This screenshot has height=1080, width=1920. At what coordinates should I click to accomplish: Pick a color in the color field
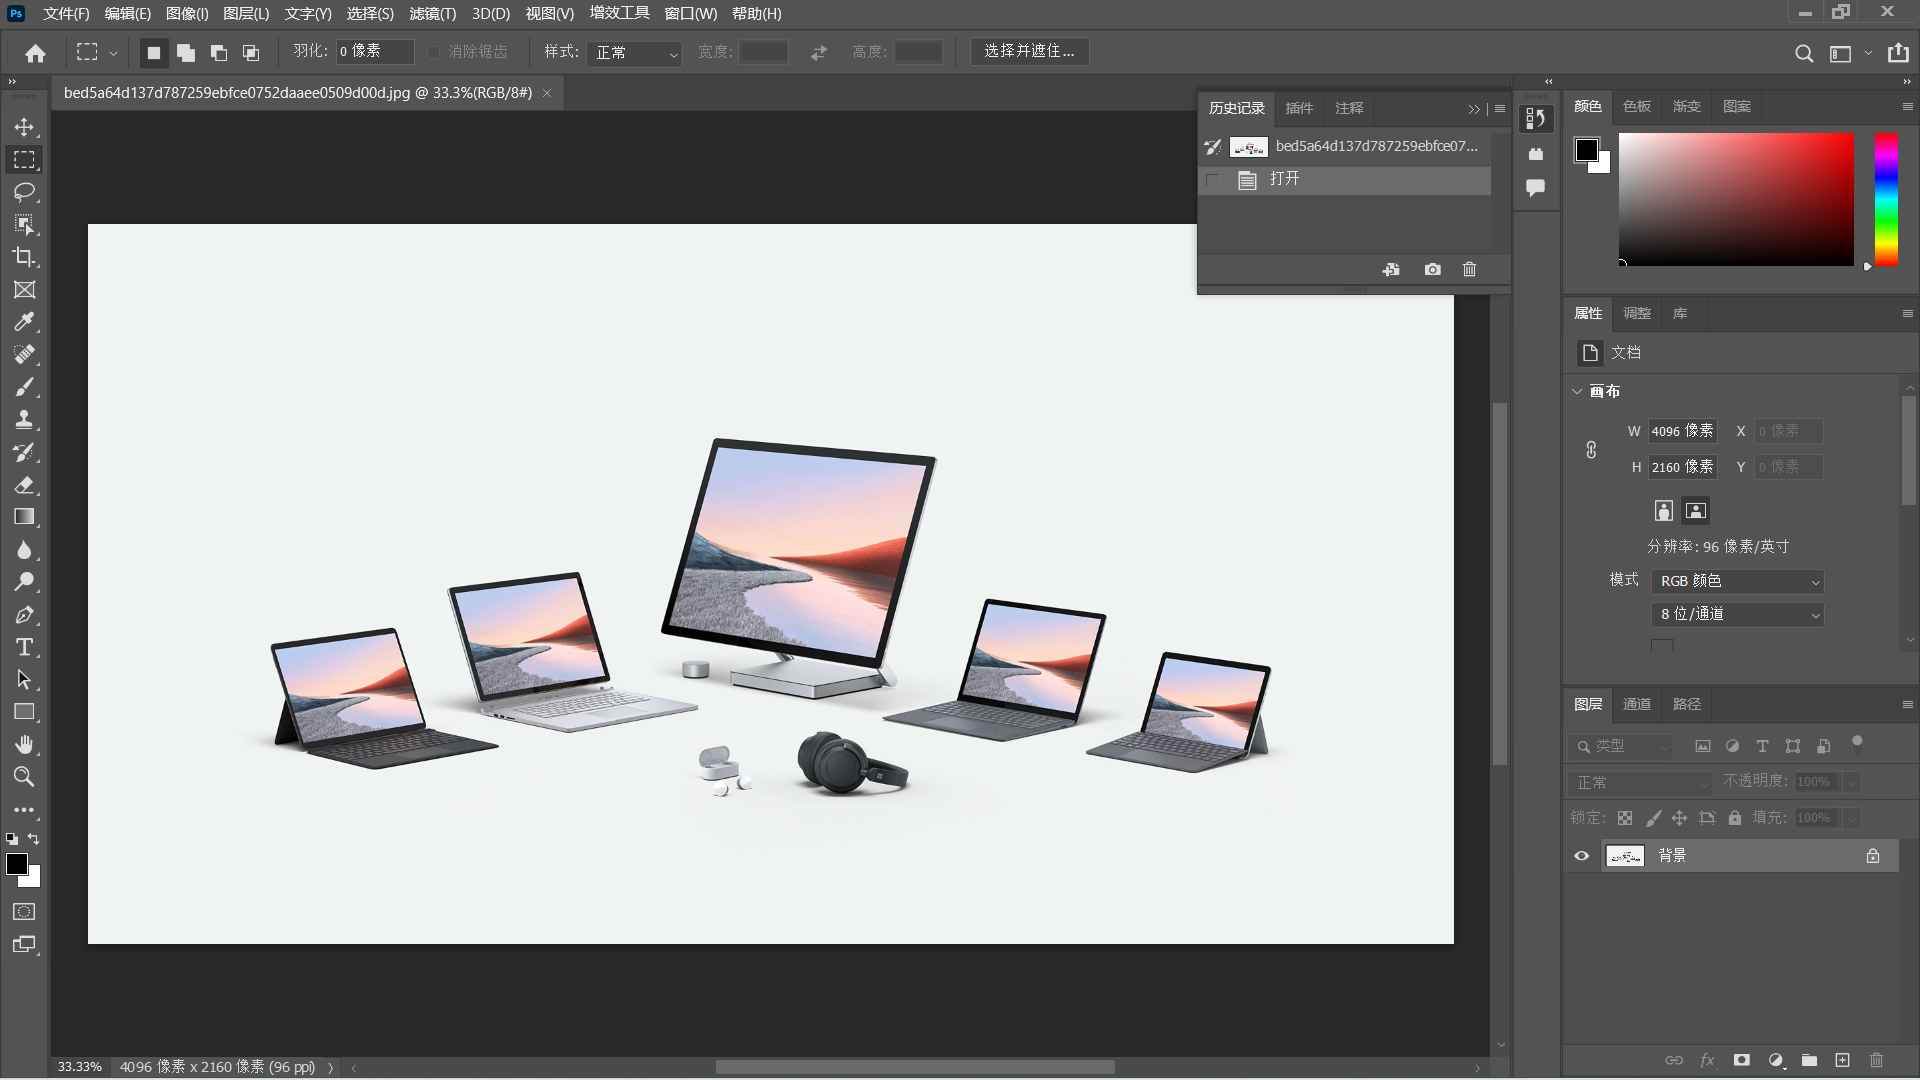point(1736,199)
